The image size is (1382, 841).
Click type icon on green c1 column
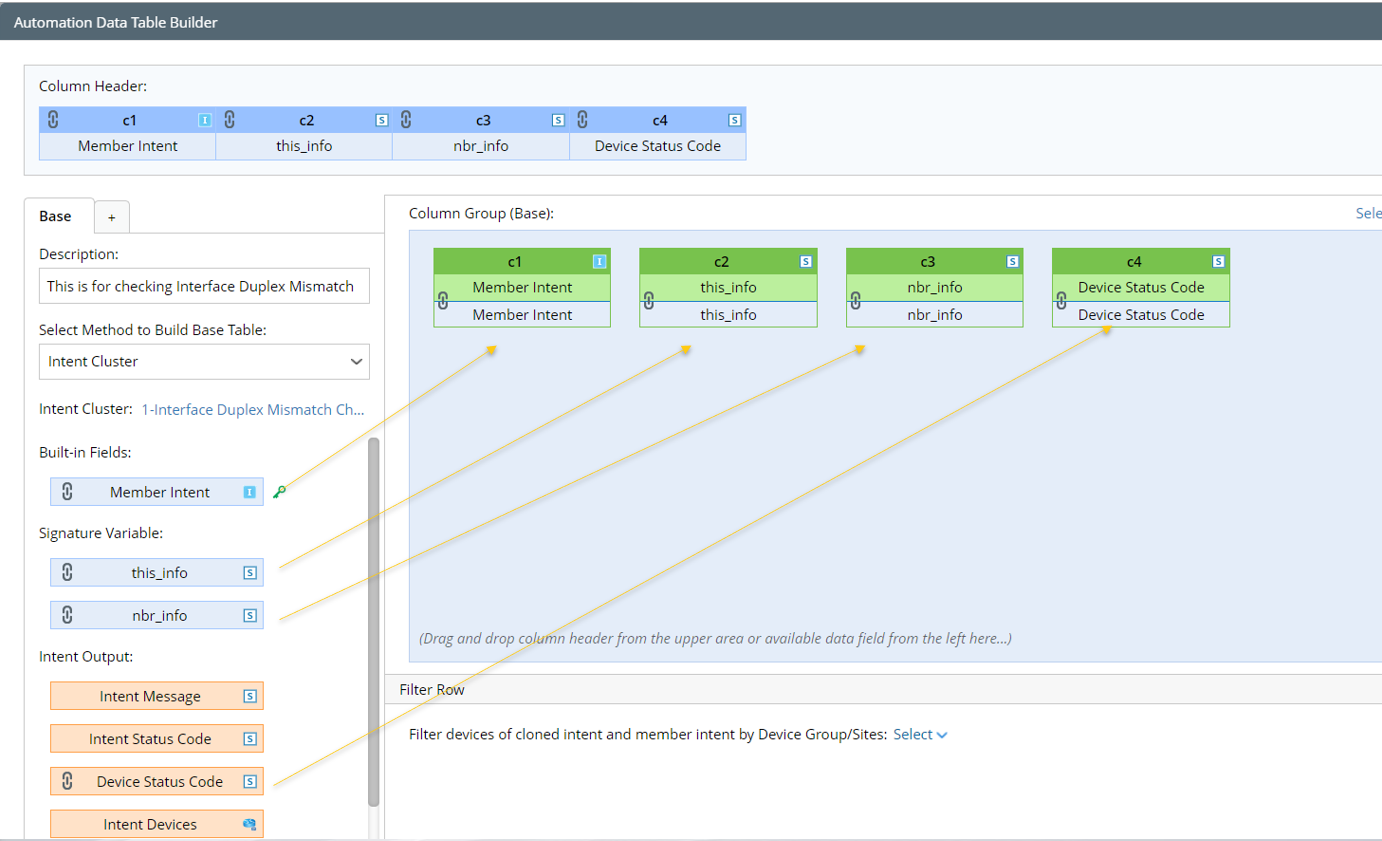coord(599,262)
